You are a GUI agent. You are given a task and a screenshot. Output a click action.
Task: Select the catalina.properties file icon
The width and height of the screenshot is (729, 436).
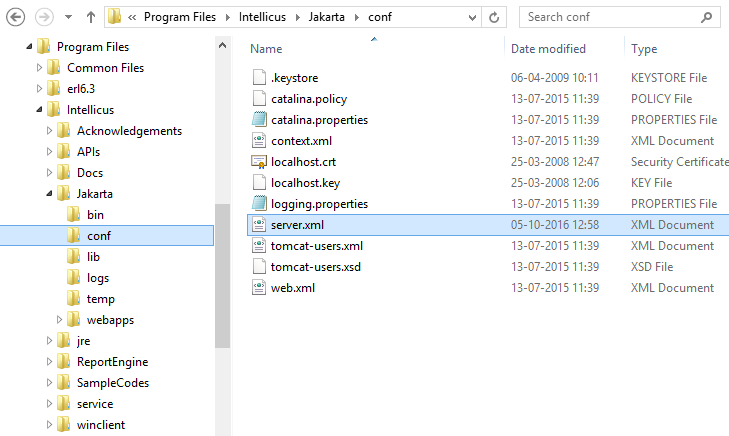[259, 119]
